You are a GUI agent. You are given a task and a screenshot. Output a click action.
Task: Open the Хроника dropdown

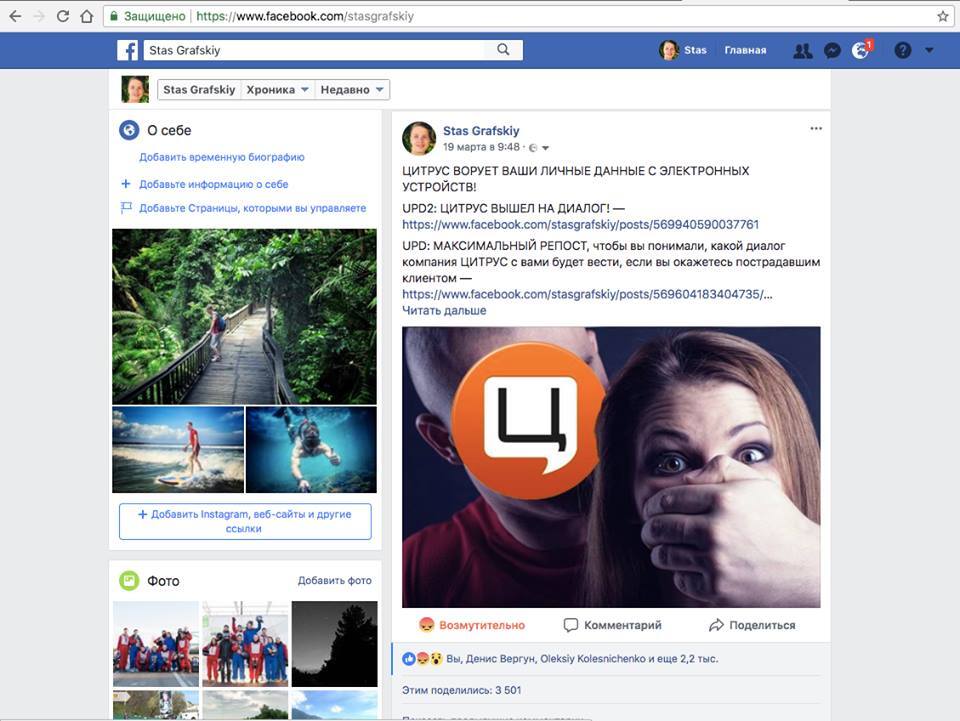[x=277, y=90]
